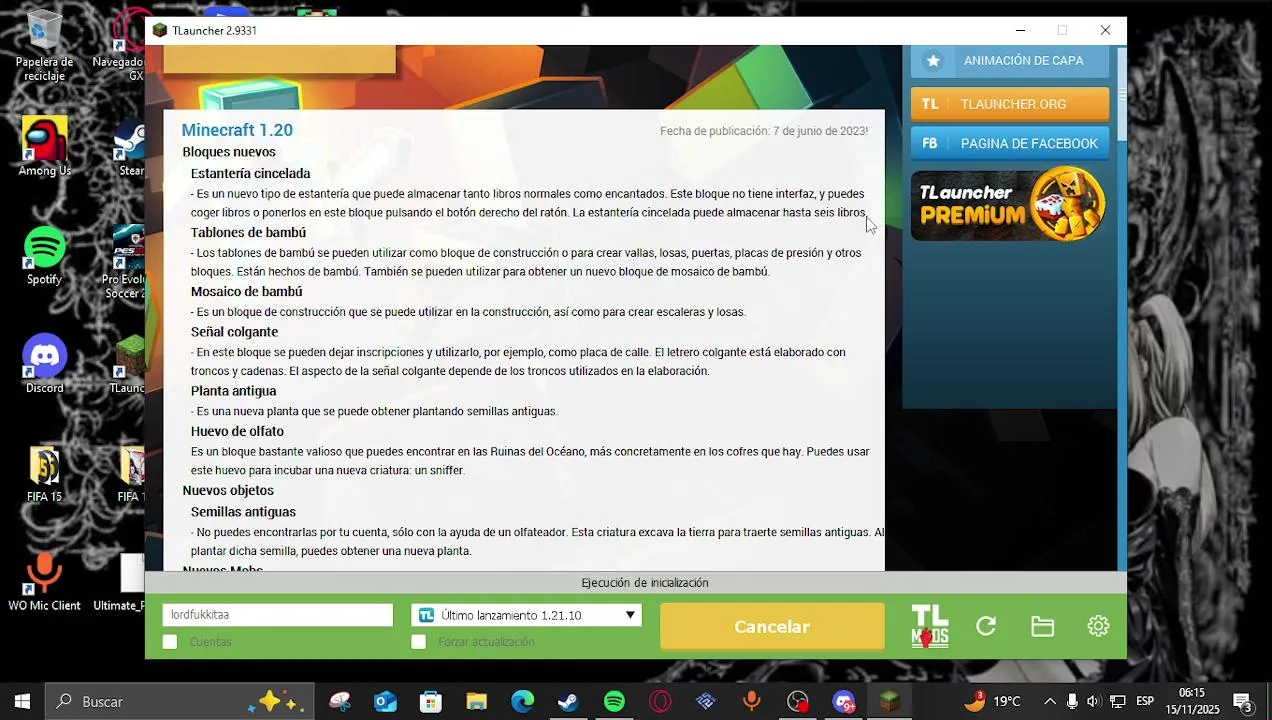Viewport: 1272px width, 720px height.
Task: Click ANIMACIÓN DE CAPA button
Action: coord(1010,61)
